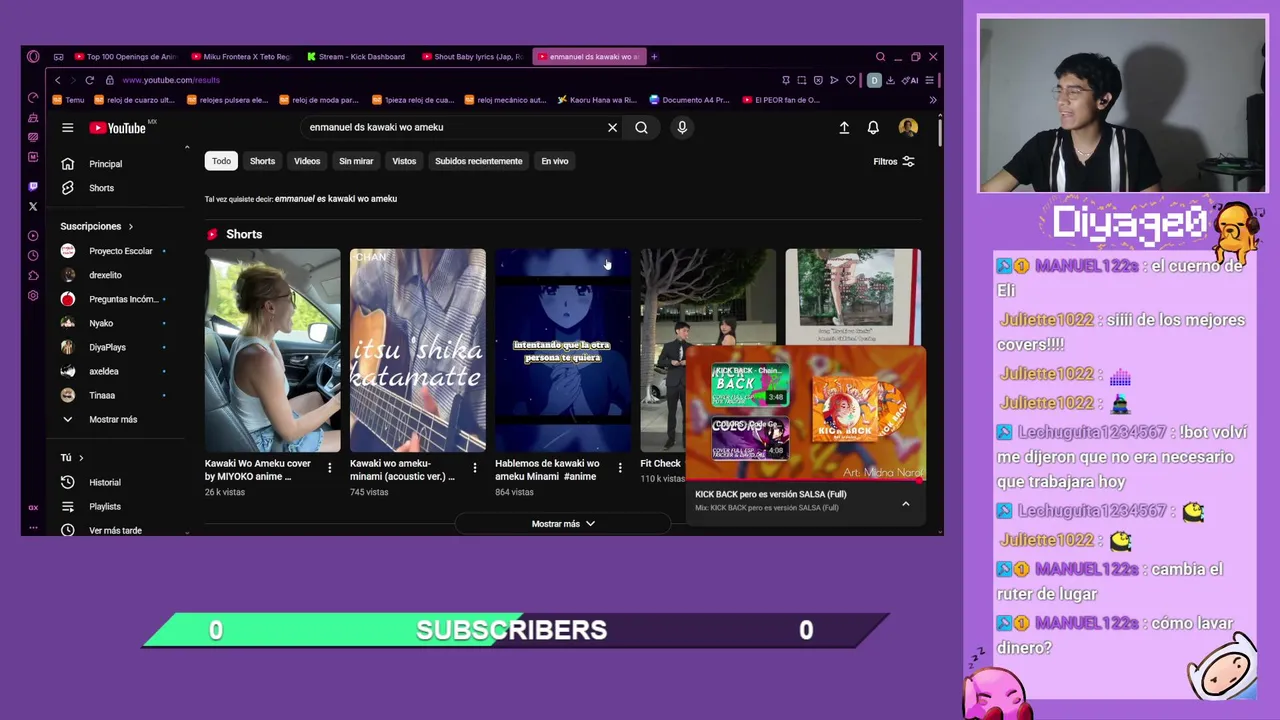
Task: Open the Temu bookmark
Action: pyautogui.click(x=69, y=100)
